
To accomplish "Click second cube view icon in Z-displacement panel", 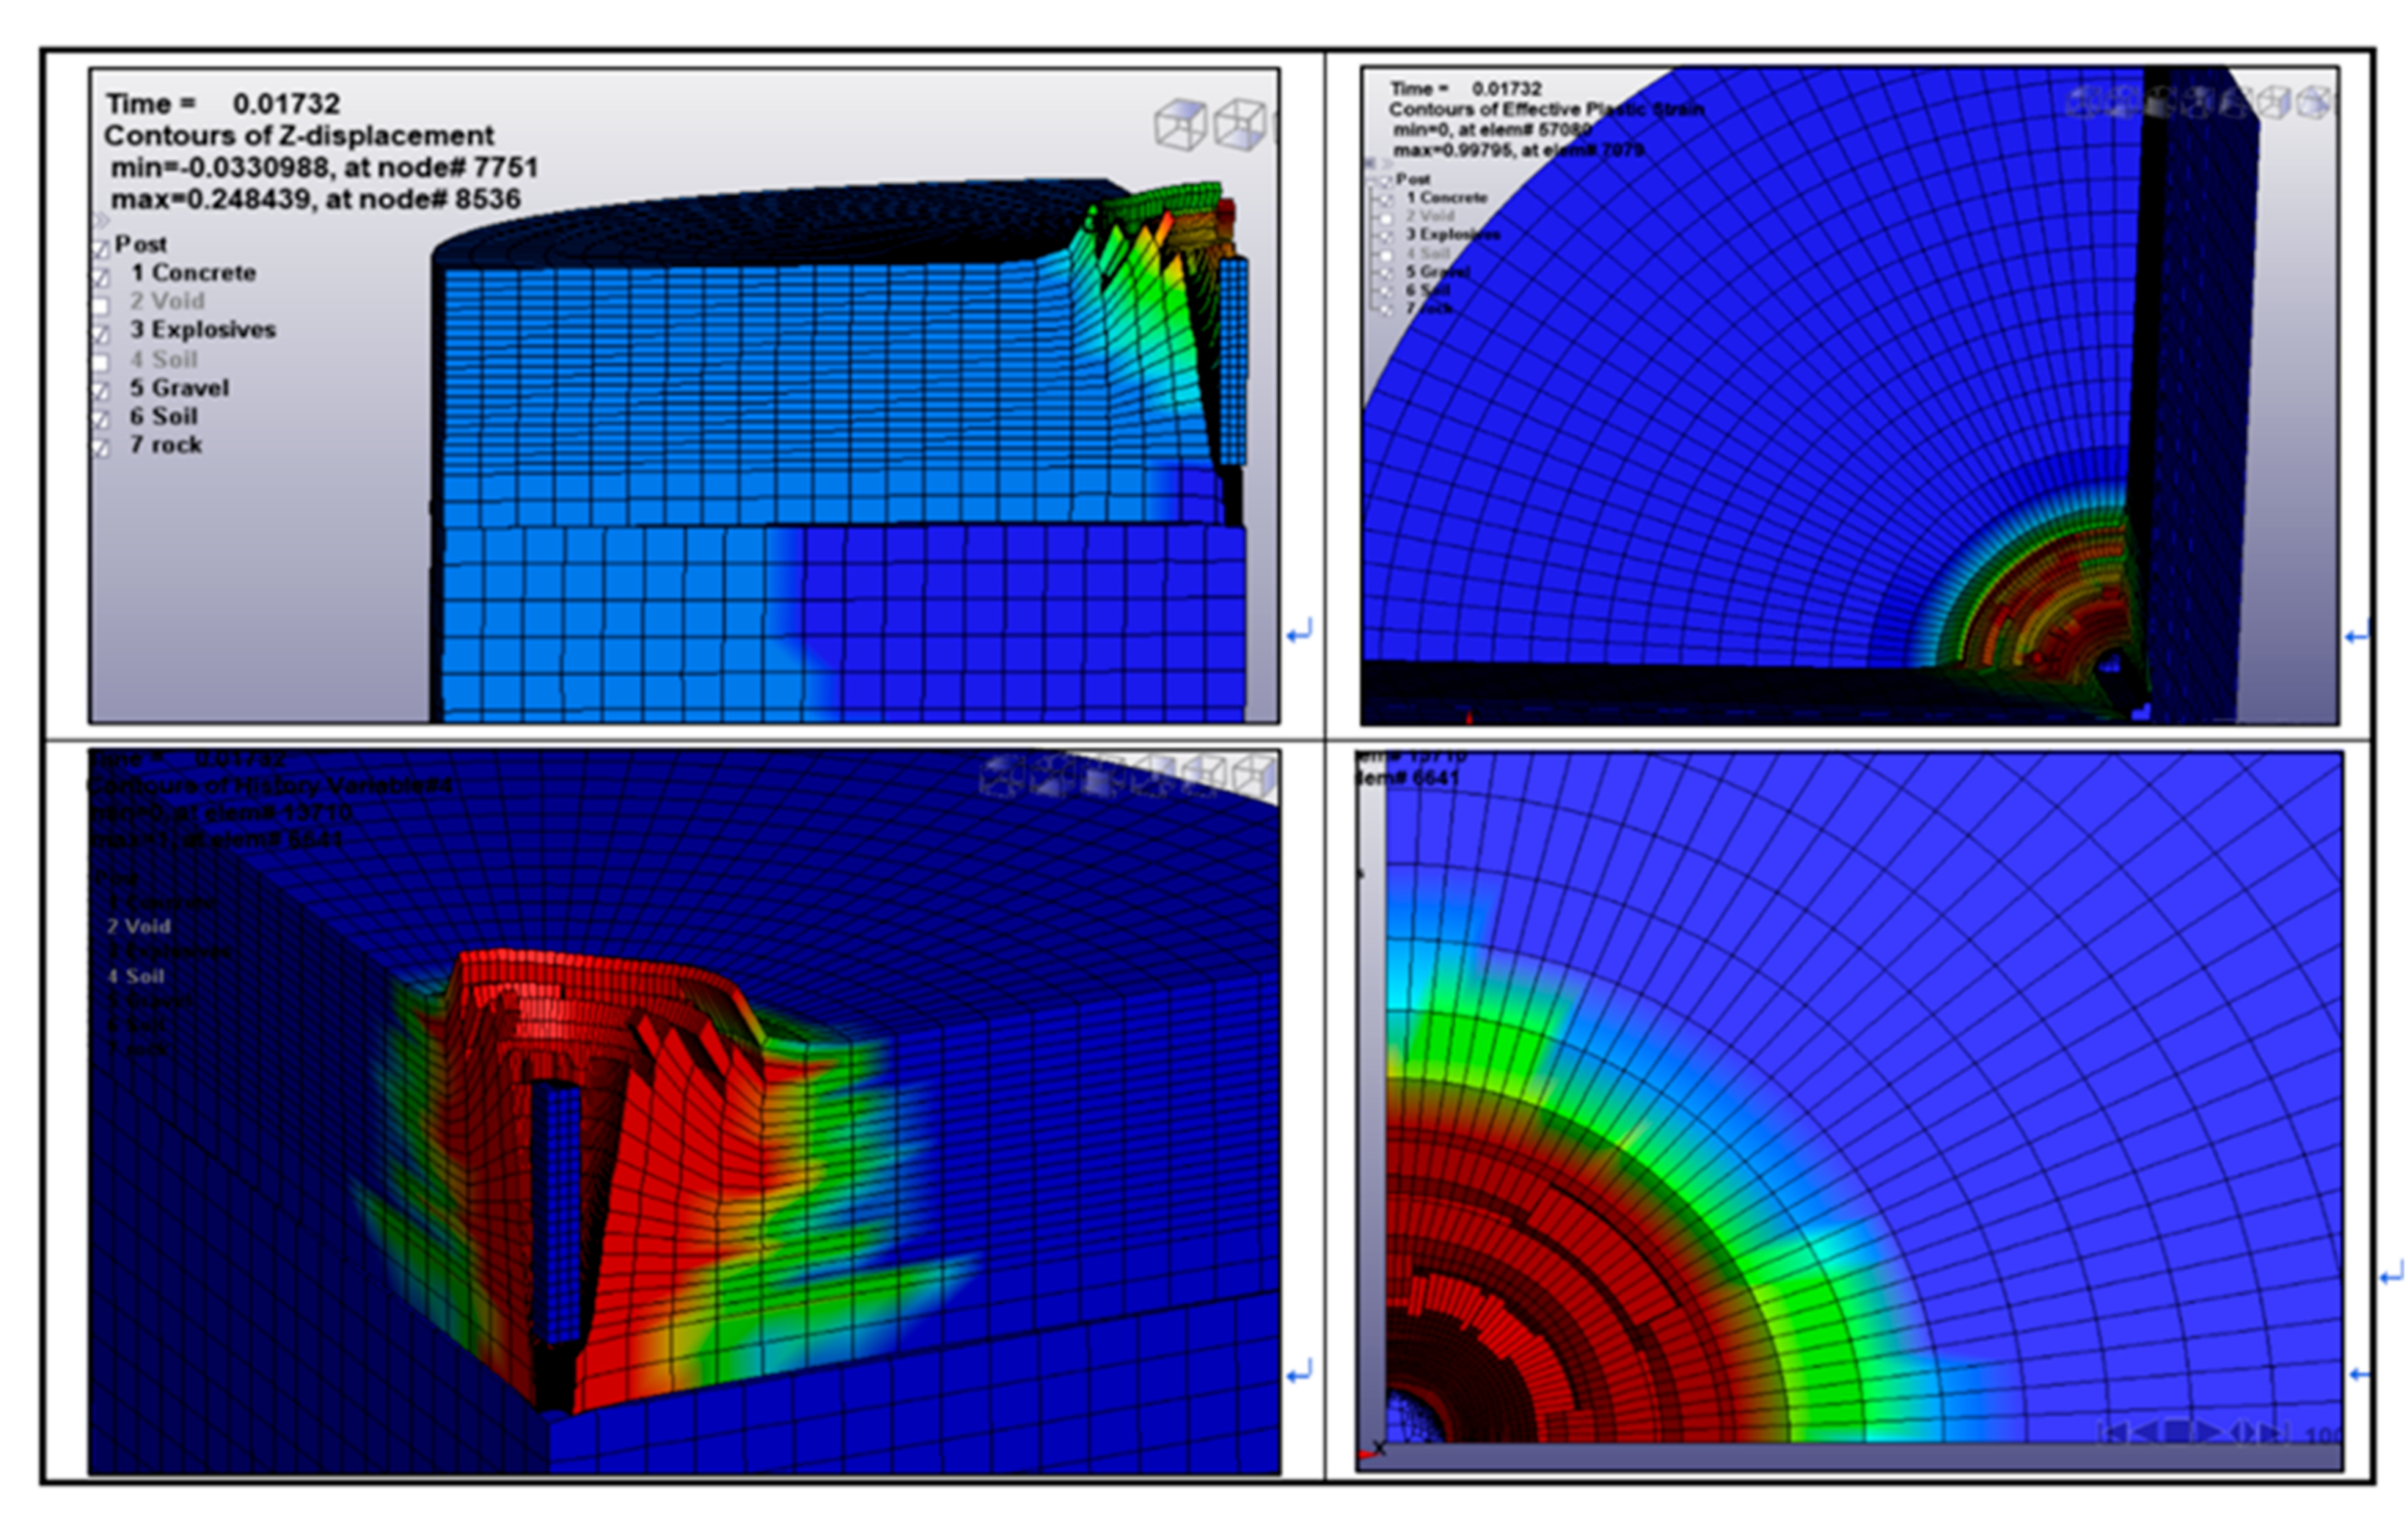I will 1240,125.
